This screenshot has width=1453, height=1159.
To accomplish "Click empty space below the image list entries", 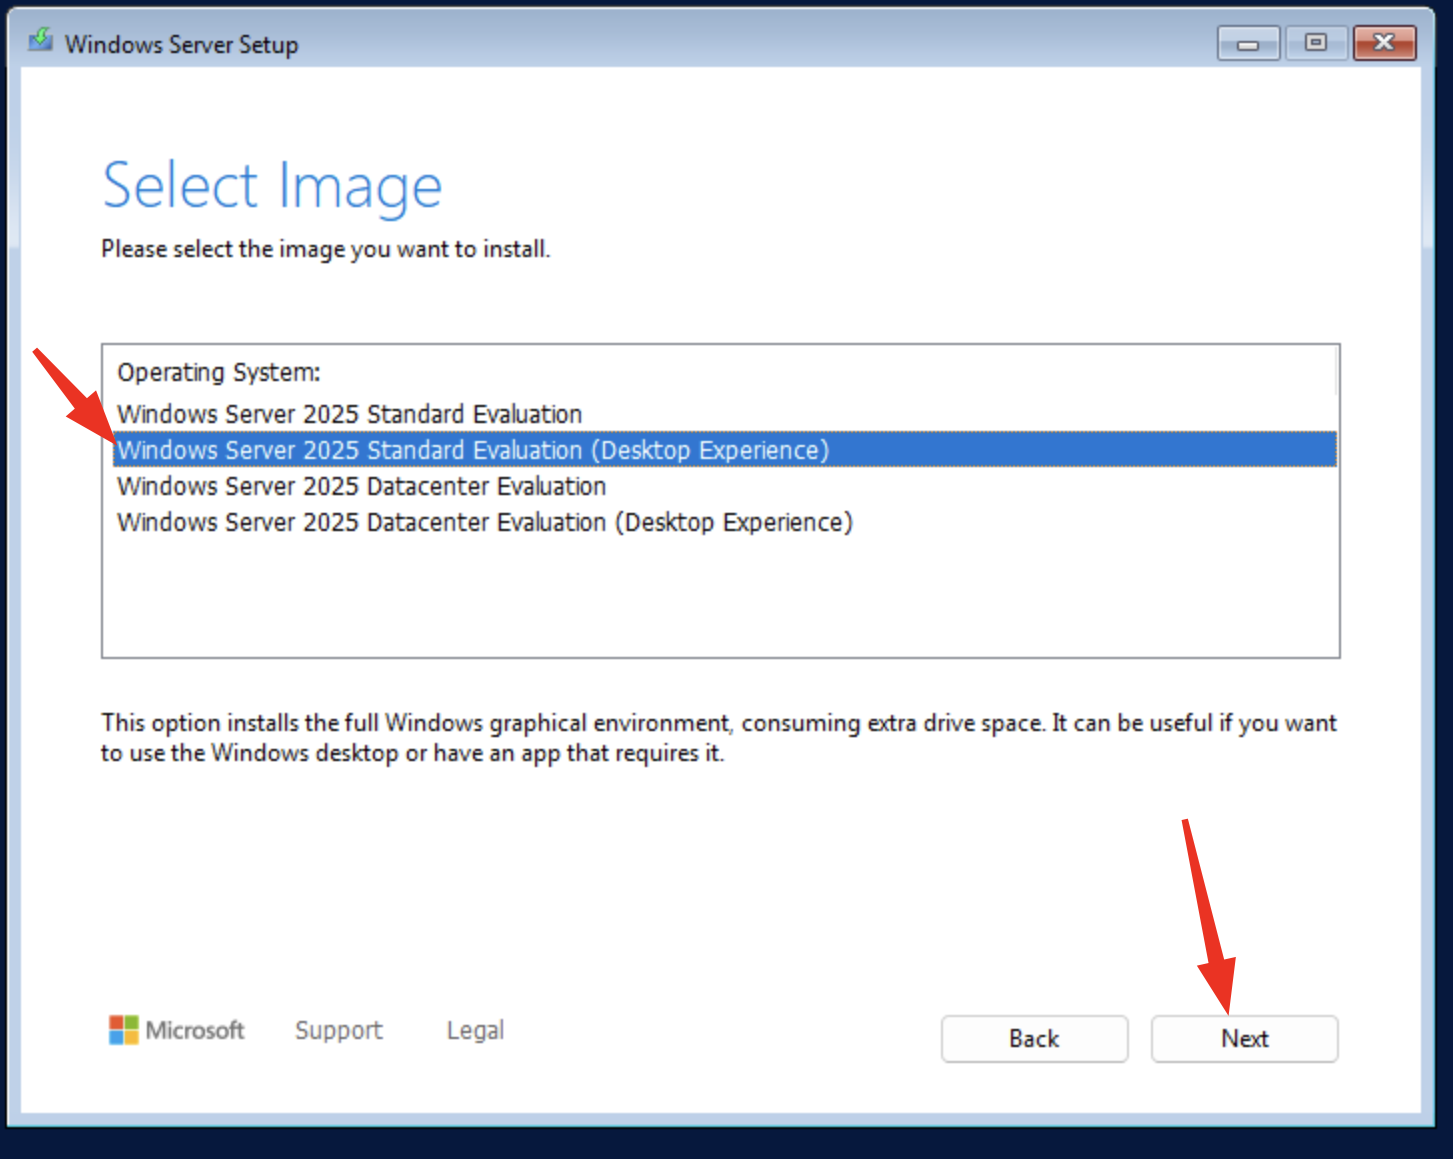I will (720, 598).
